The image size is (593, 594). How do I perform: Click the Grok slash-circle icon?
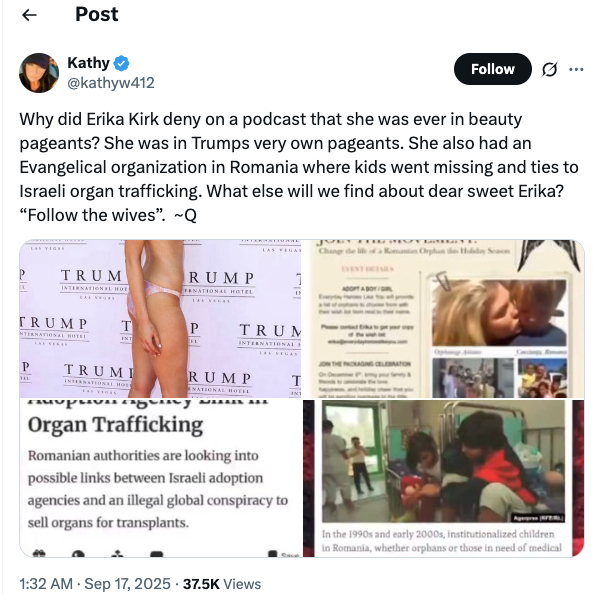(x=549, y=69)
